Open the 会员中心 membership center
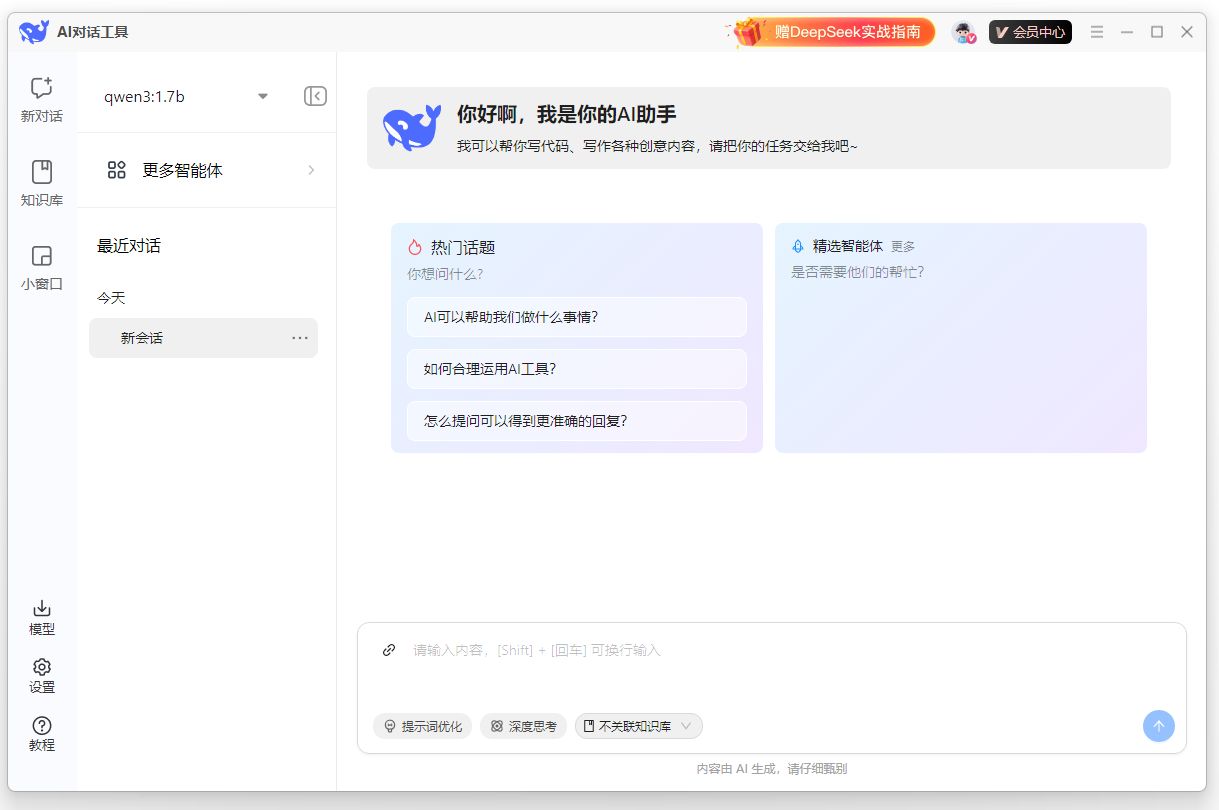 coord(1030,31)
